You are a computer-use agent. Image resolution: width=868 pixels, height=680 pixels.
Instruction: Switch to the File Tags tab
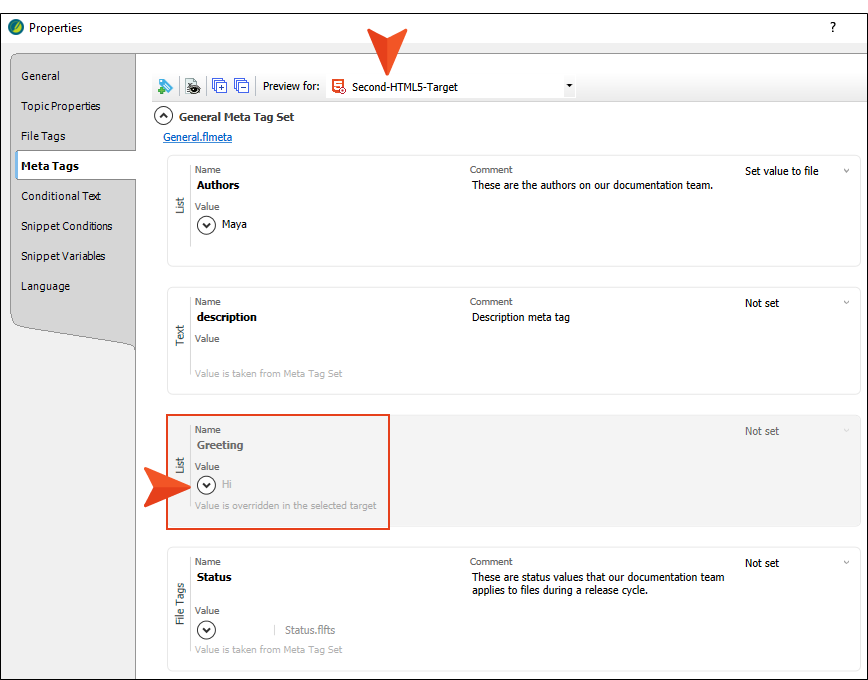click(43, 136)
